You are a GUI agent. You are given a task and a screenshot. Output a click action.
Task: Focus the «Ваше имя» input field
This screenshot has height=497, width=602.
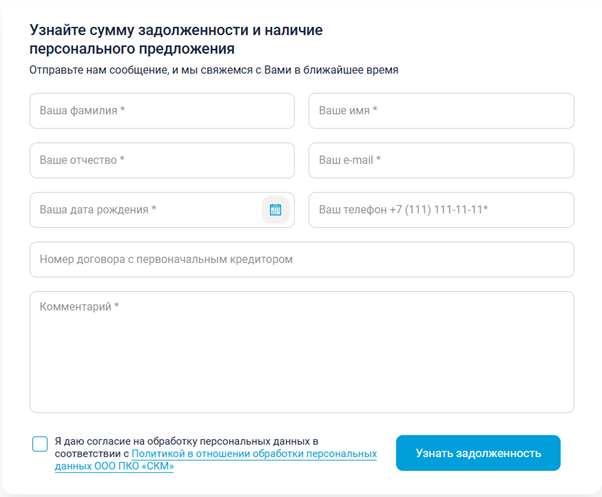(441, 111)
